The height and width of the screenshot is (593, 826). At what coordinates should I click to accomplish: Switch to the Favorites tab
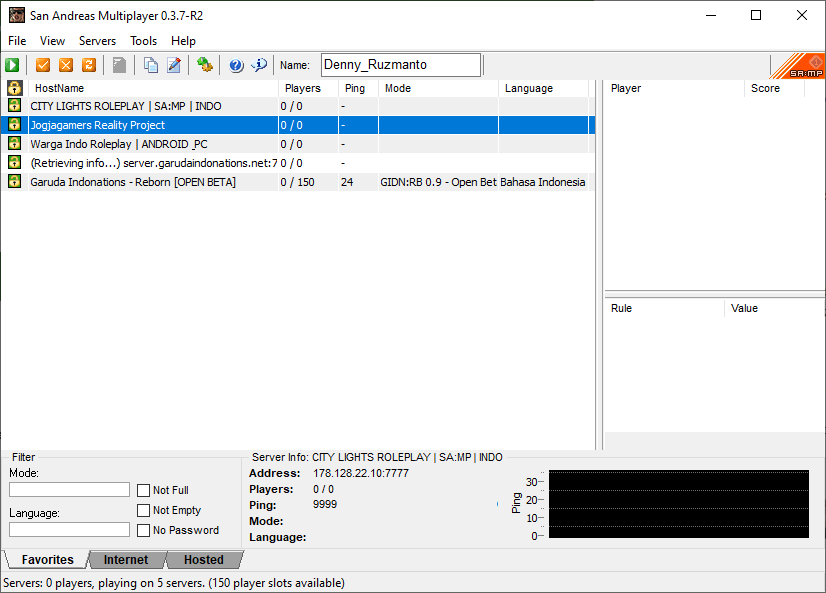47,559
